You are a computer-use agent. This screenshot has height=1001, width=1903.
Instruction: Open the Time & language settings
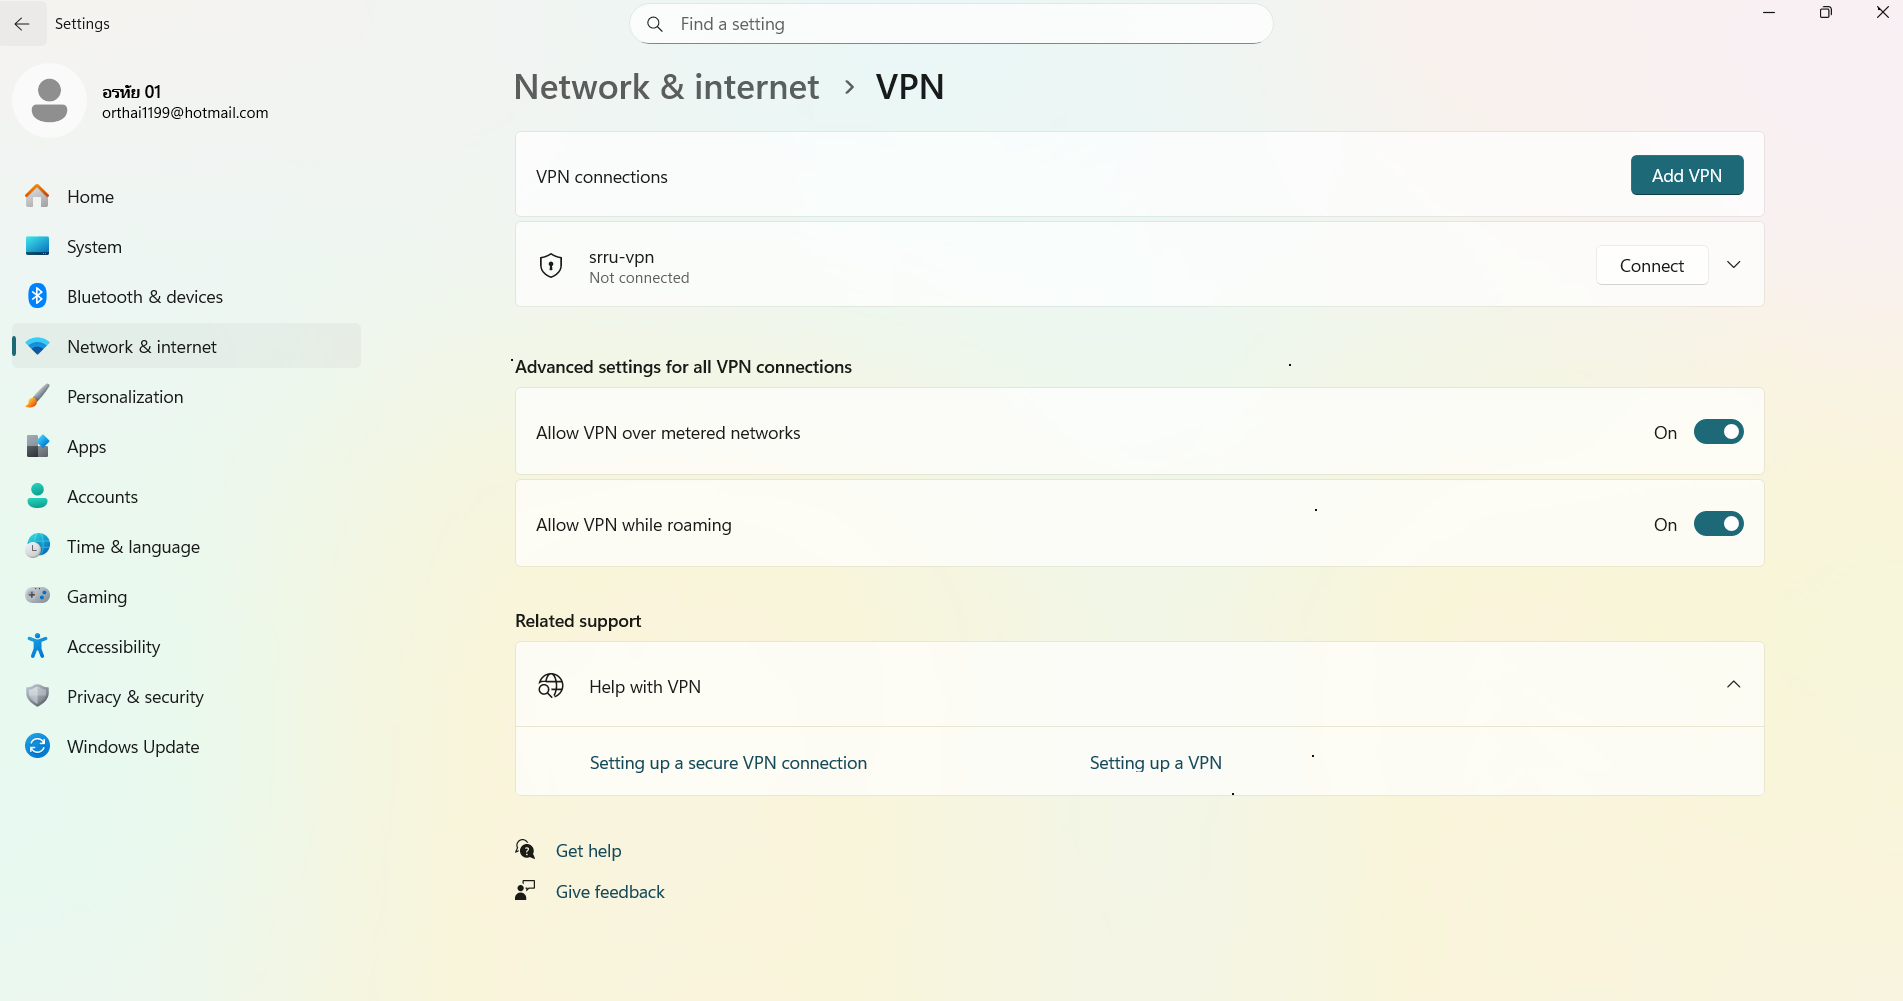pos(133,546)
